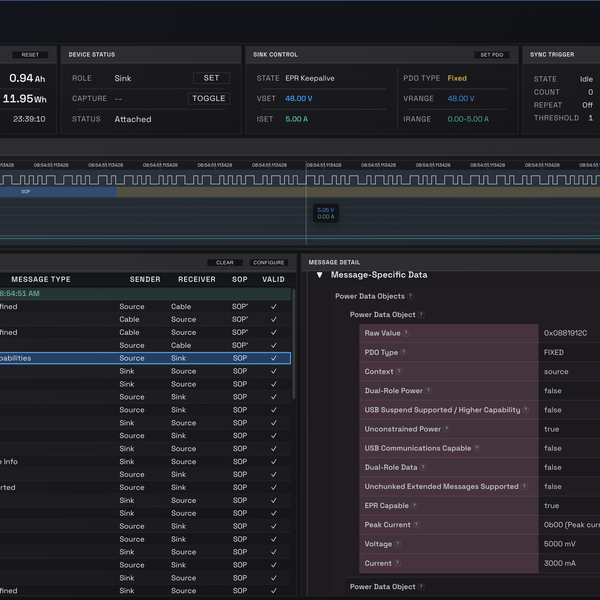Open help icon beside Dual-Role Data
The image size is (600, 600).
(x=422, y=467)
